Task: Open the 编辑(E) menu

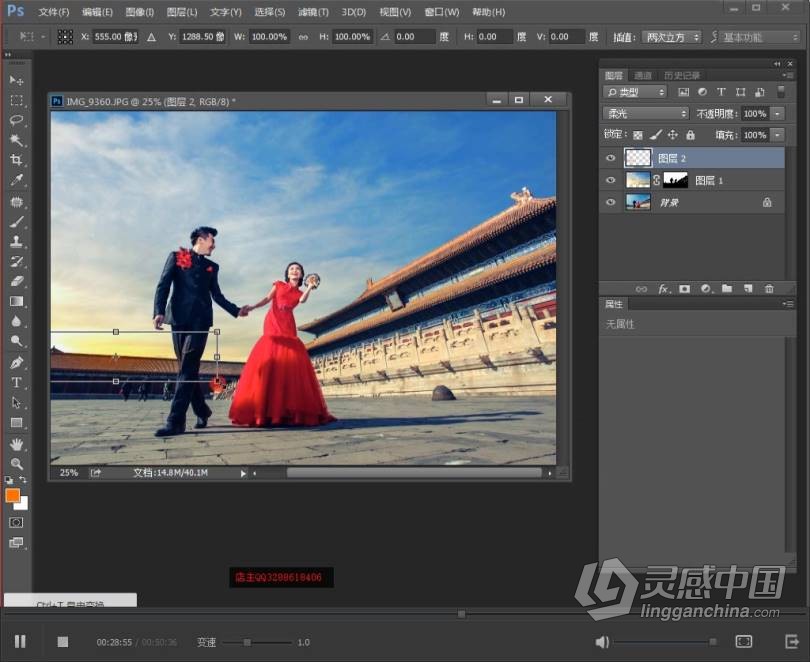Action: [97, 12]
